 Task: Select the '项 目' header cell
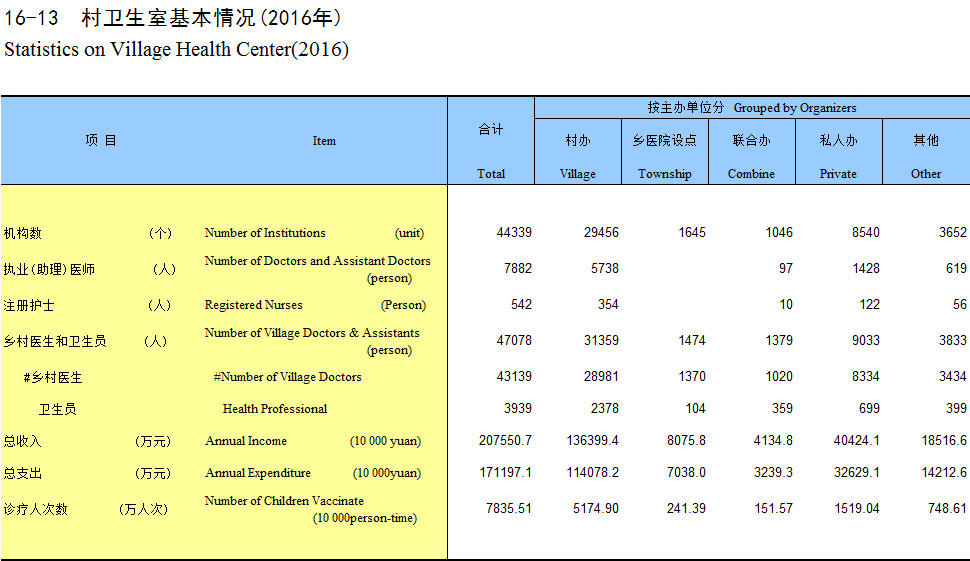tap(100, 140)
